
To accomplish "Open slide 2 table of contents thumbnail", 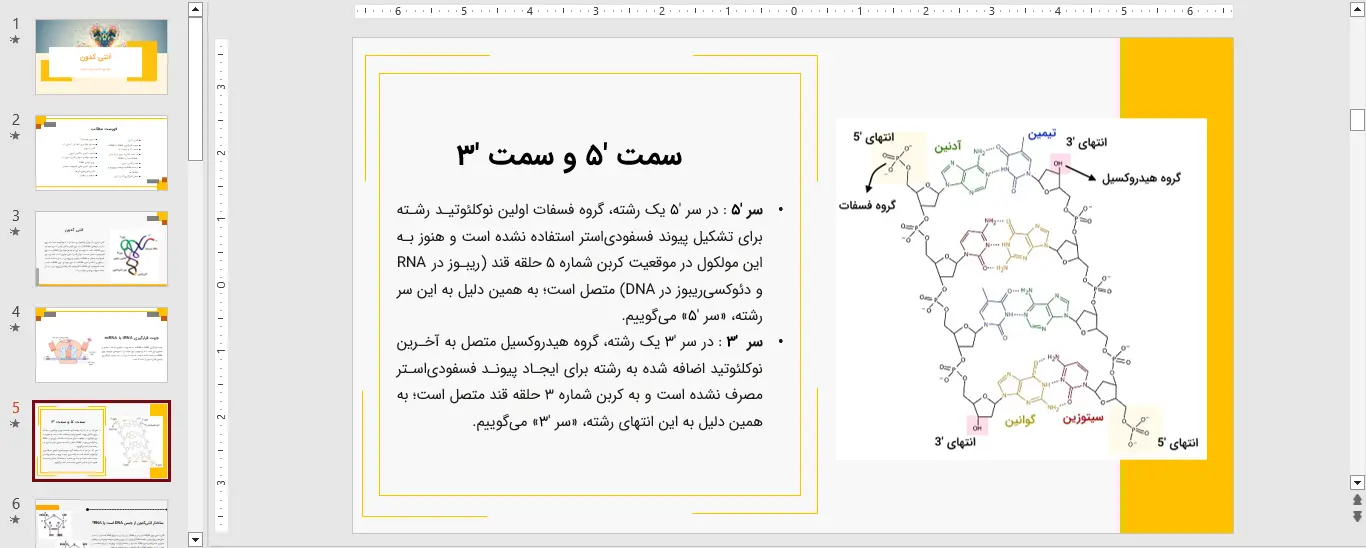I will pyautogui.click(x=101, y=153).
